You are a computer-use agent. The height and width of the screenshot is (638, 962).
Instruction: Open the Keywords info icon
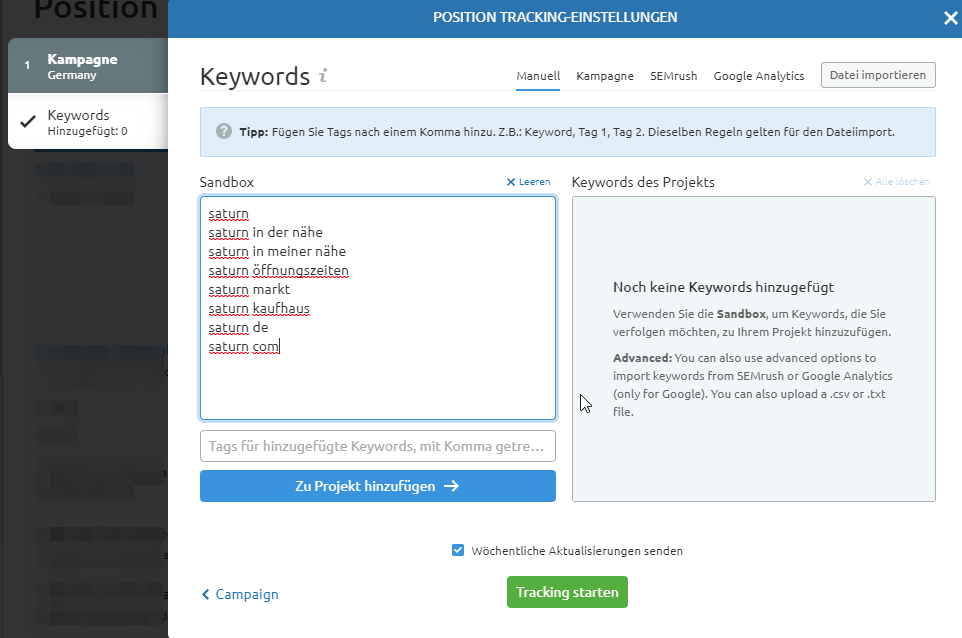point(323,75)
